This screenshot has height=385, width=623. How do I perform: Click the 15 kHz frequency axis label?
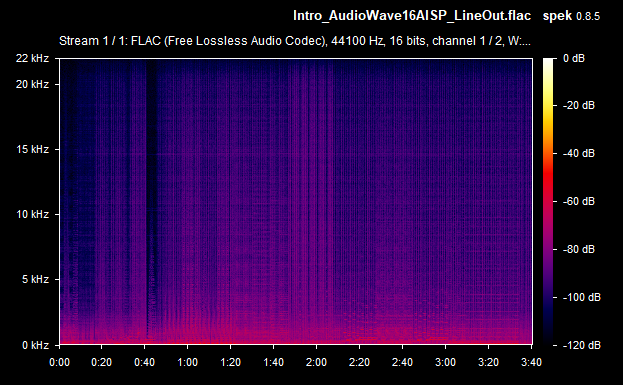tap(32, 149)
